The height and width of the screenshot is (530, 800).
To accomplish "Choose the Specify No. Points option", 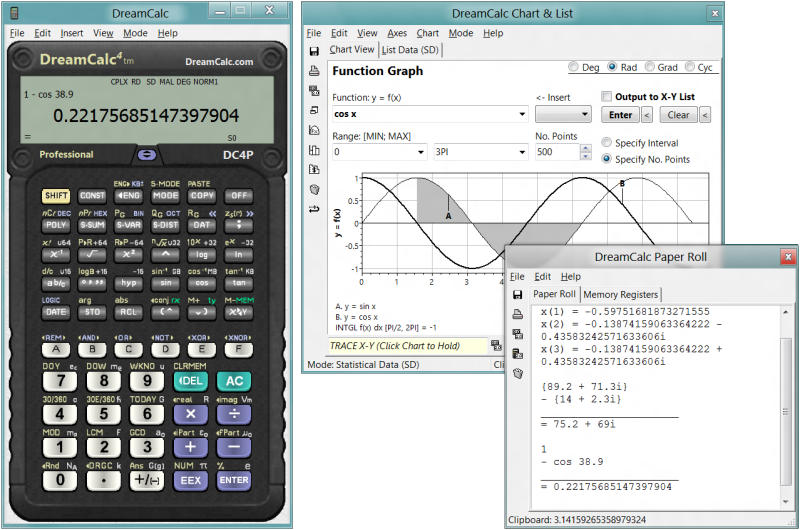I will (x=606, y=159).
